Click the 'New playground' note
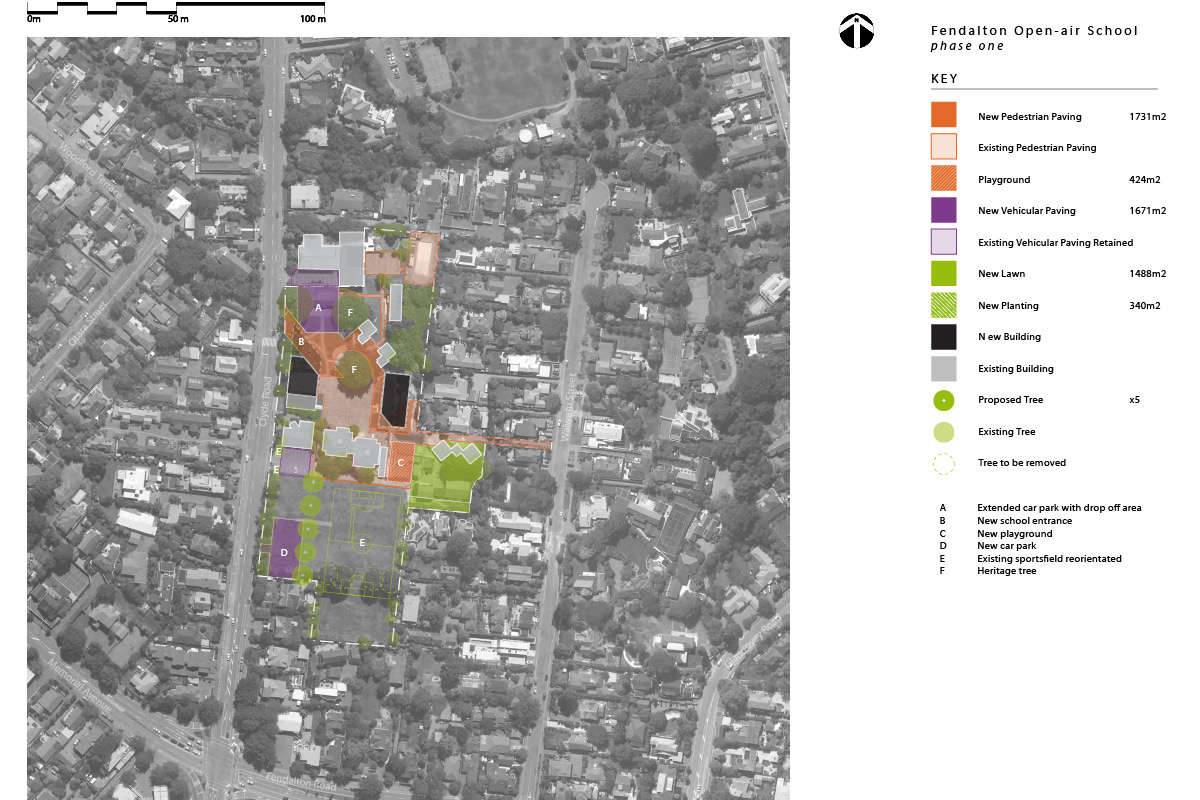Viewport: 1200px width, 800px height. coord(1014,534)
